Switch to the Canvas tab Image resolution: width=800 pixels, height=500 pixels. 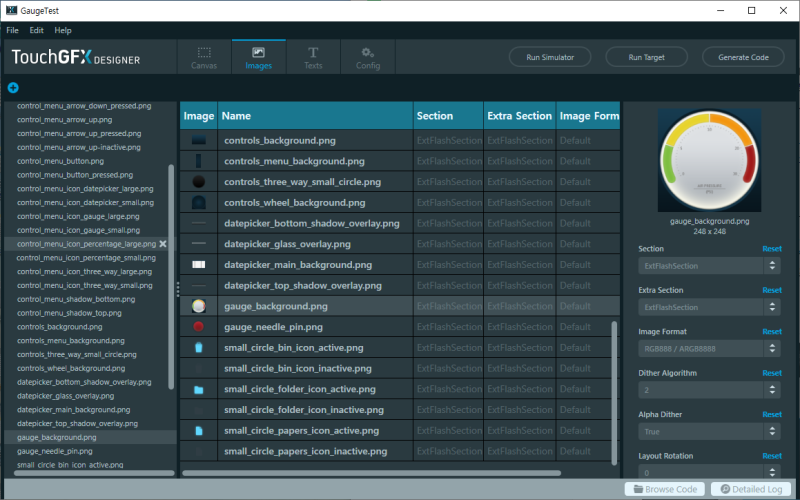[x=204, y=58]
